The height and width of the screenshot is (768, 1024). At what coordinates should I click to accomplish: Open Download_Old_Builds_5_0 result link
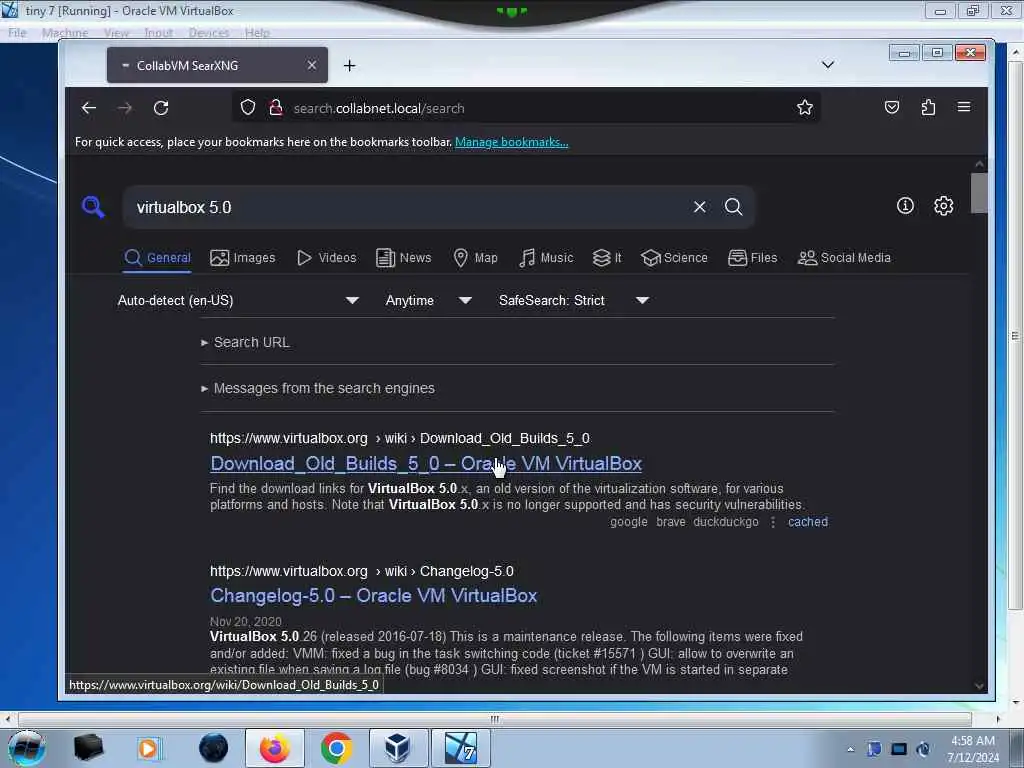(426, 463)
